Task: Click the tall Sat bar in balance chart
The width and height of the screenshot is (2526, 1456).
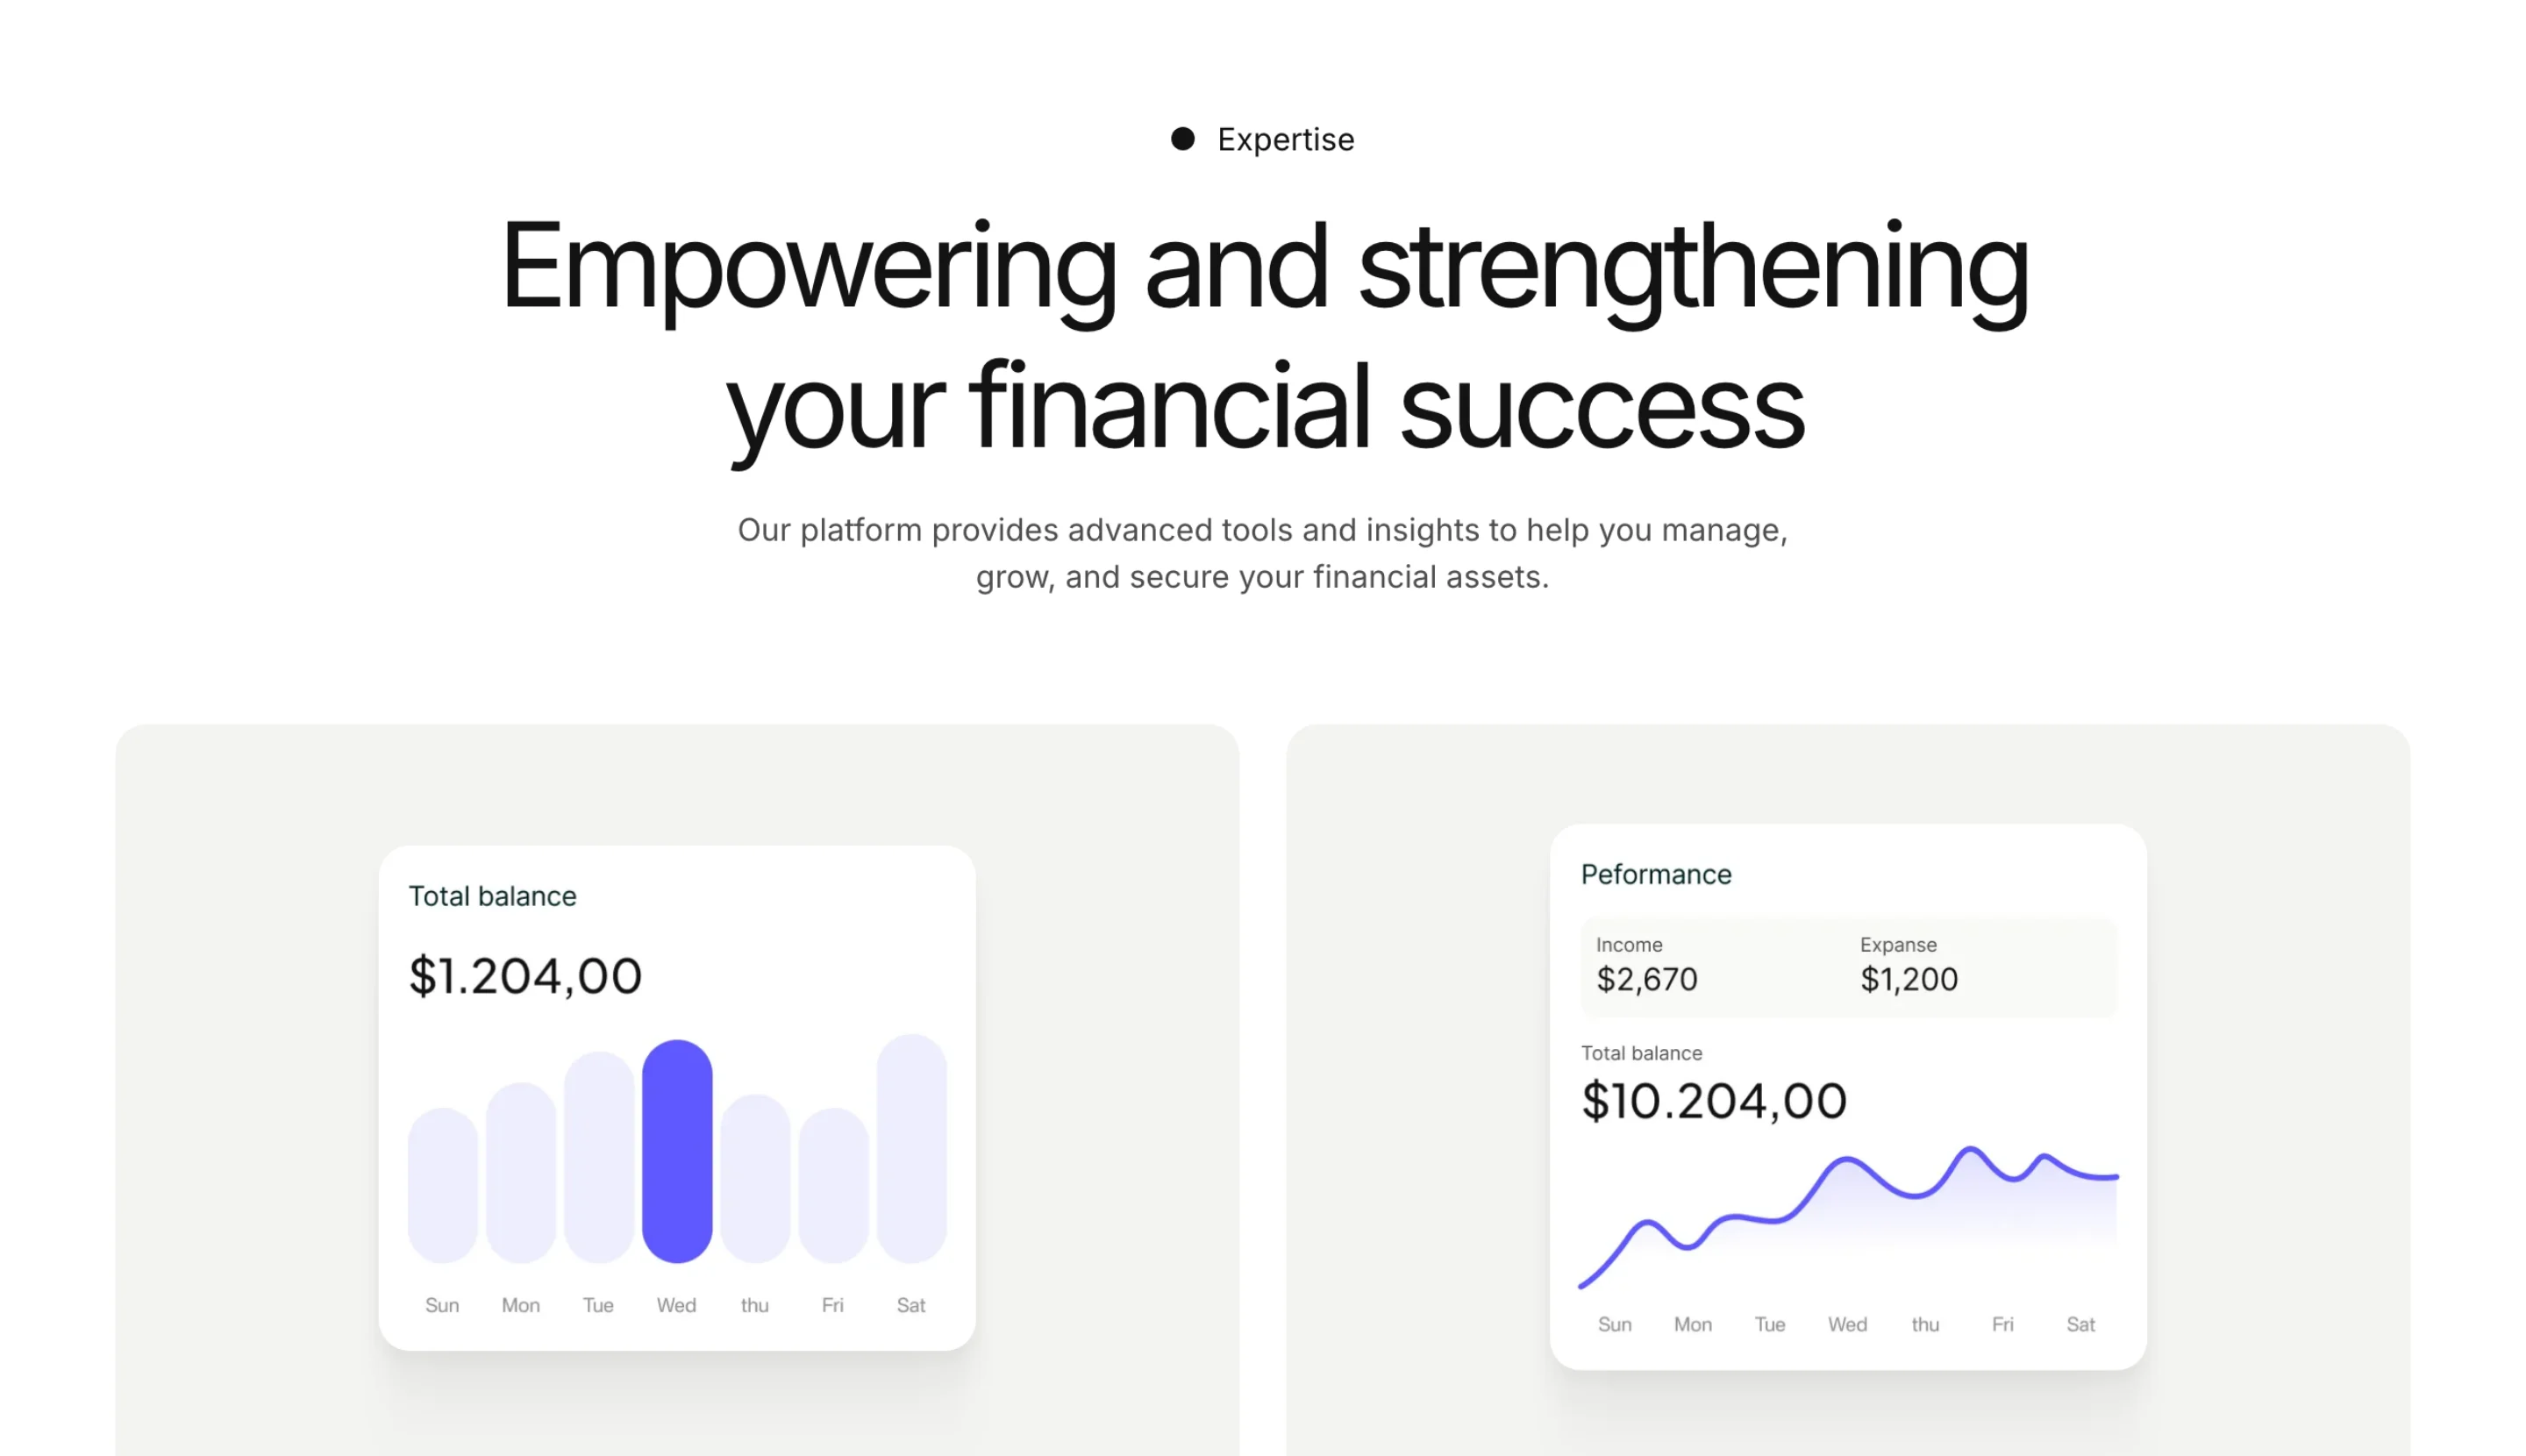Action: 911,1148
